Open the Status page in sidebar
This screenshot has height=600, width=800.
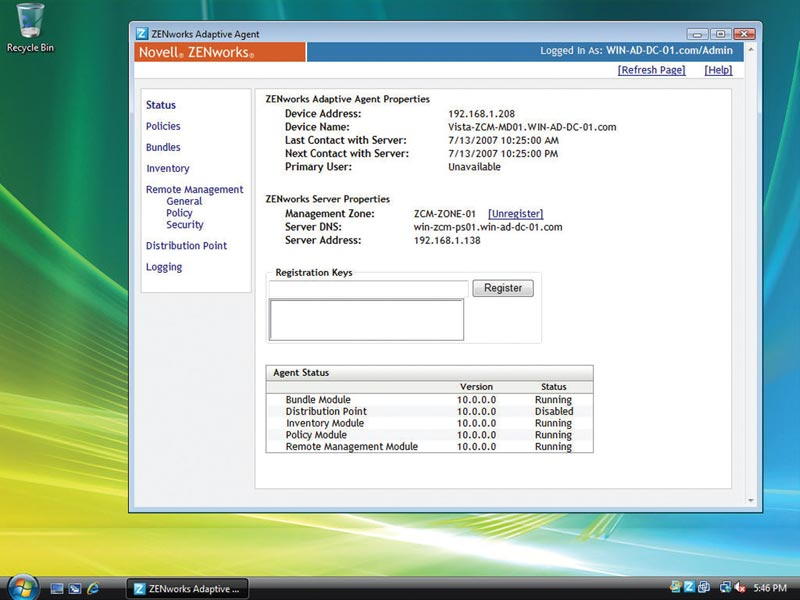click(161, 105)
